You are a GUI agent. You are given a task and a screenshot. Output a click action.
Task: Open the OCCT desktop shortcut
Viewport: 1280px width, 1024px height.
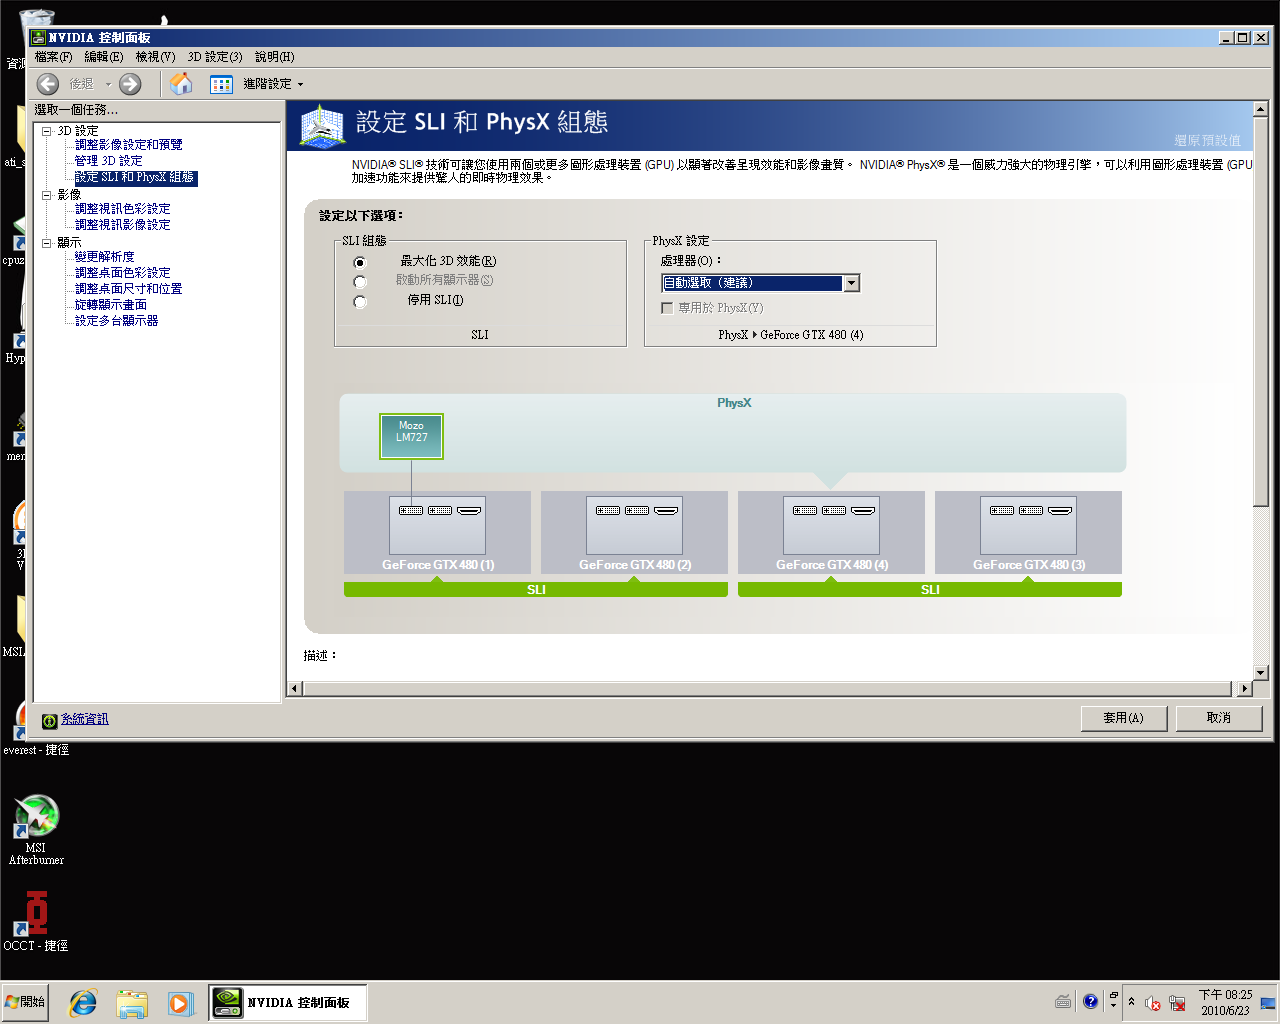[x=36, y=921]
